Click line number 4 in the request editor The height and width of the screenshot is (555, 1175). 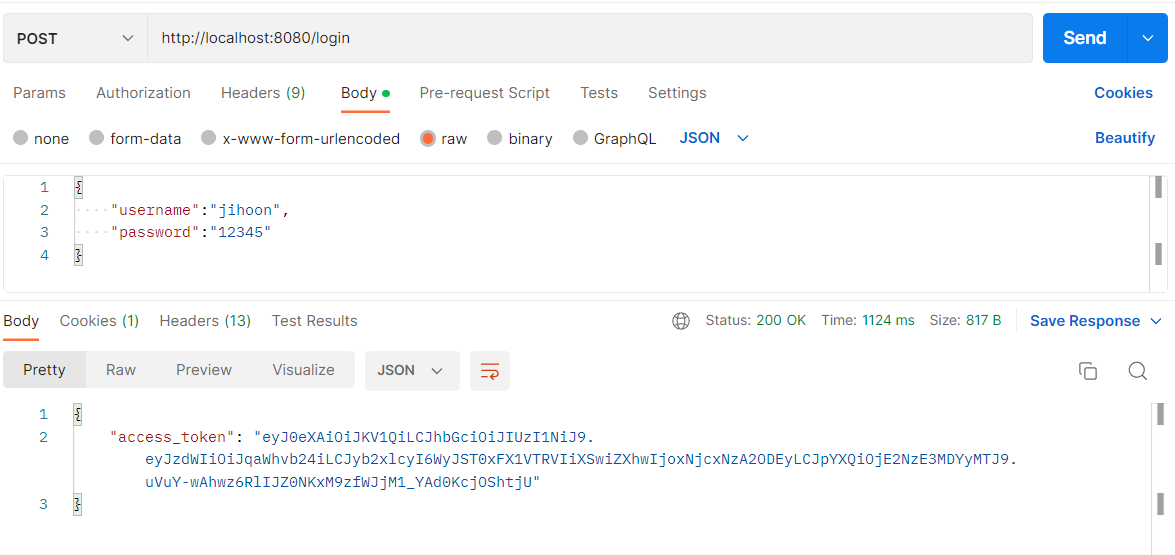[44, 255]
